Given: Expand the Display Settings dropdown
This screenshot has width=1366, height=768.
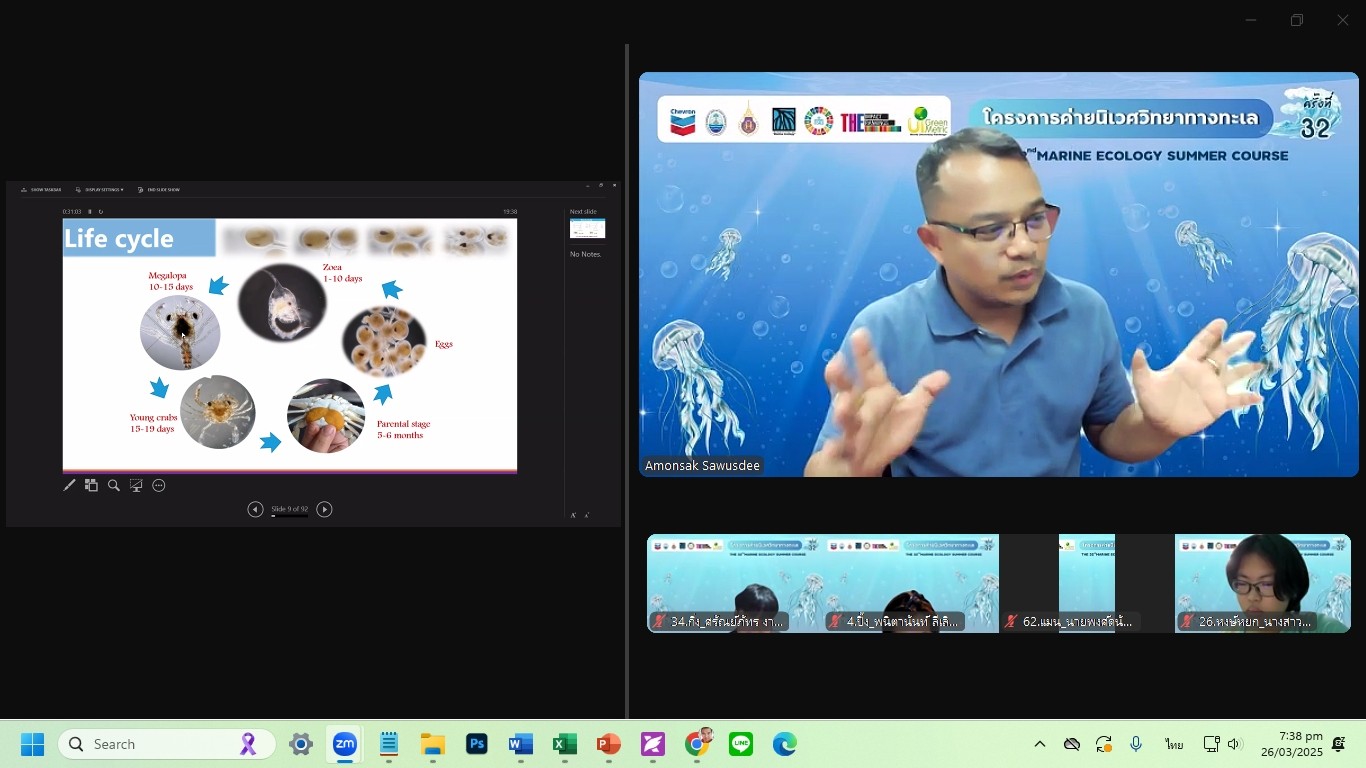Looking at the screenshot, I should (100, 189).
